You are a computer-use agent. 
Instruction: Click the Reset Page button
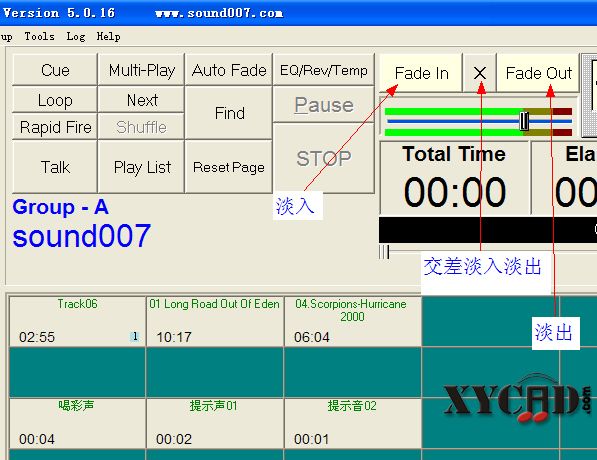pos(229,167)
